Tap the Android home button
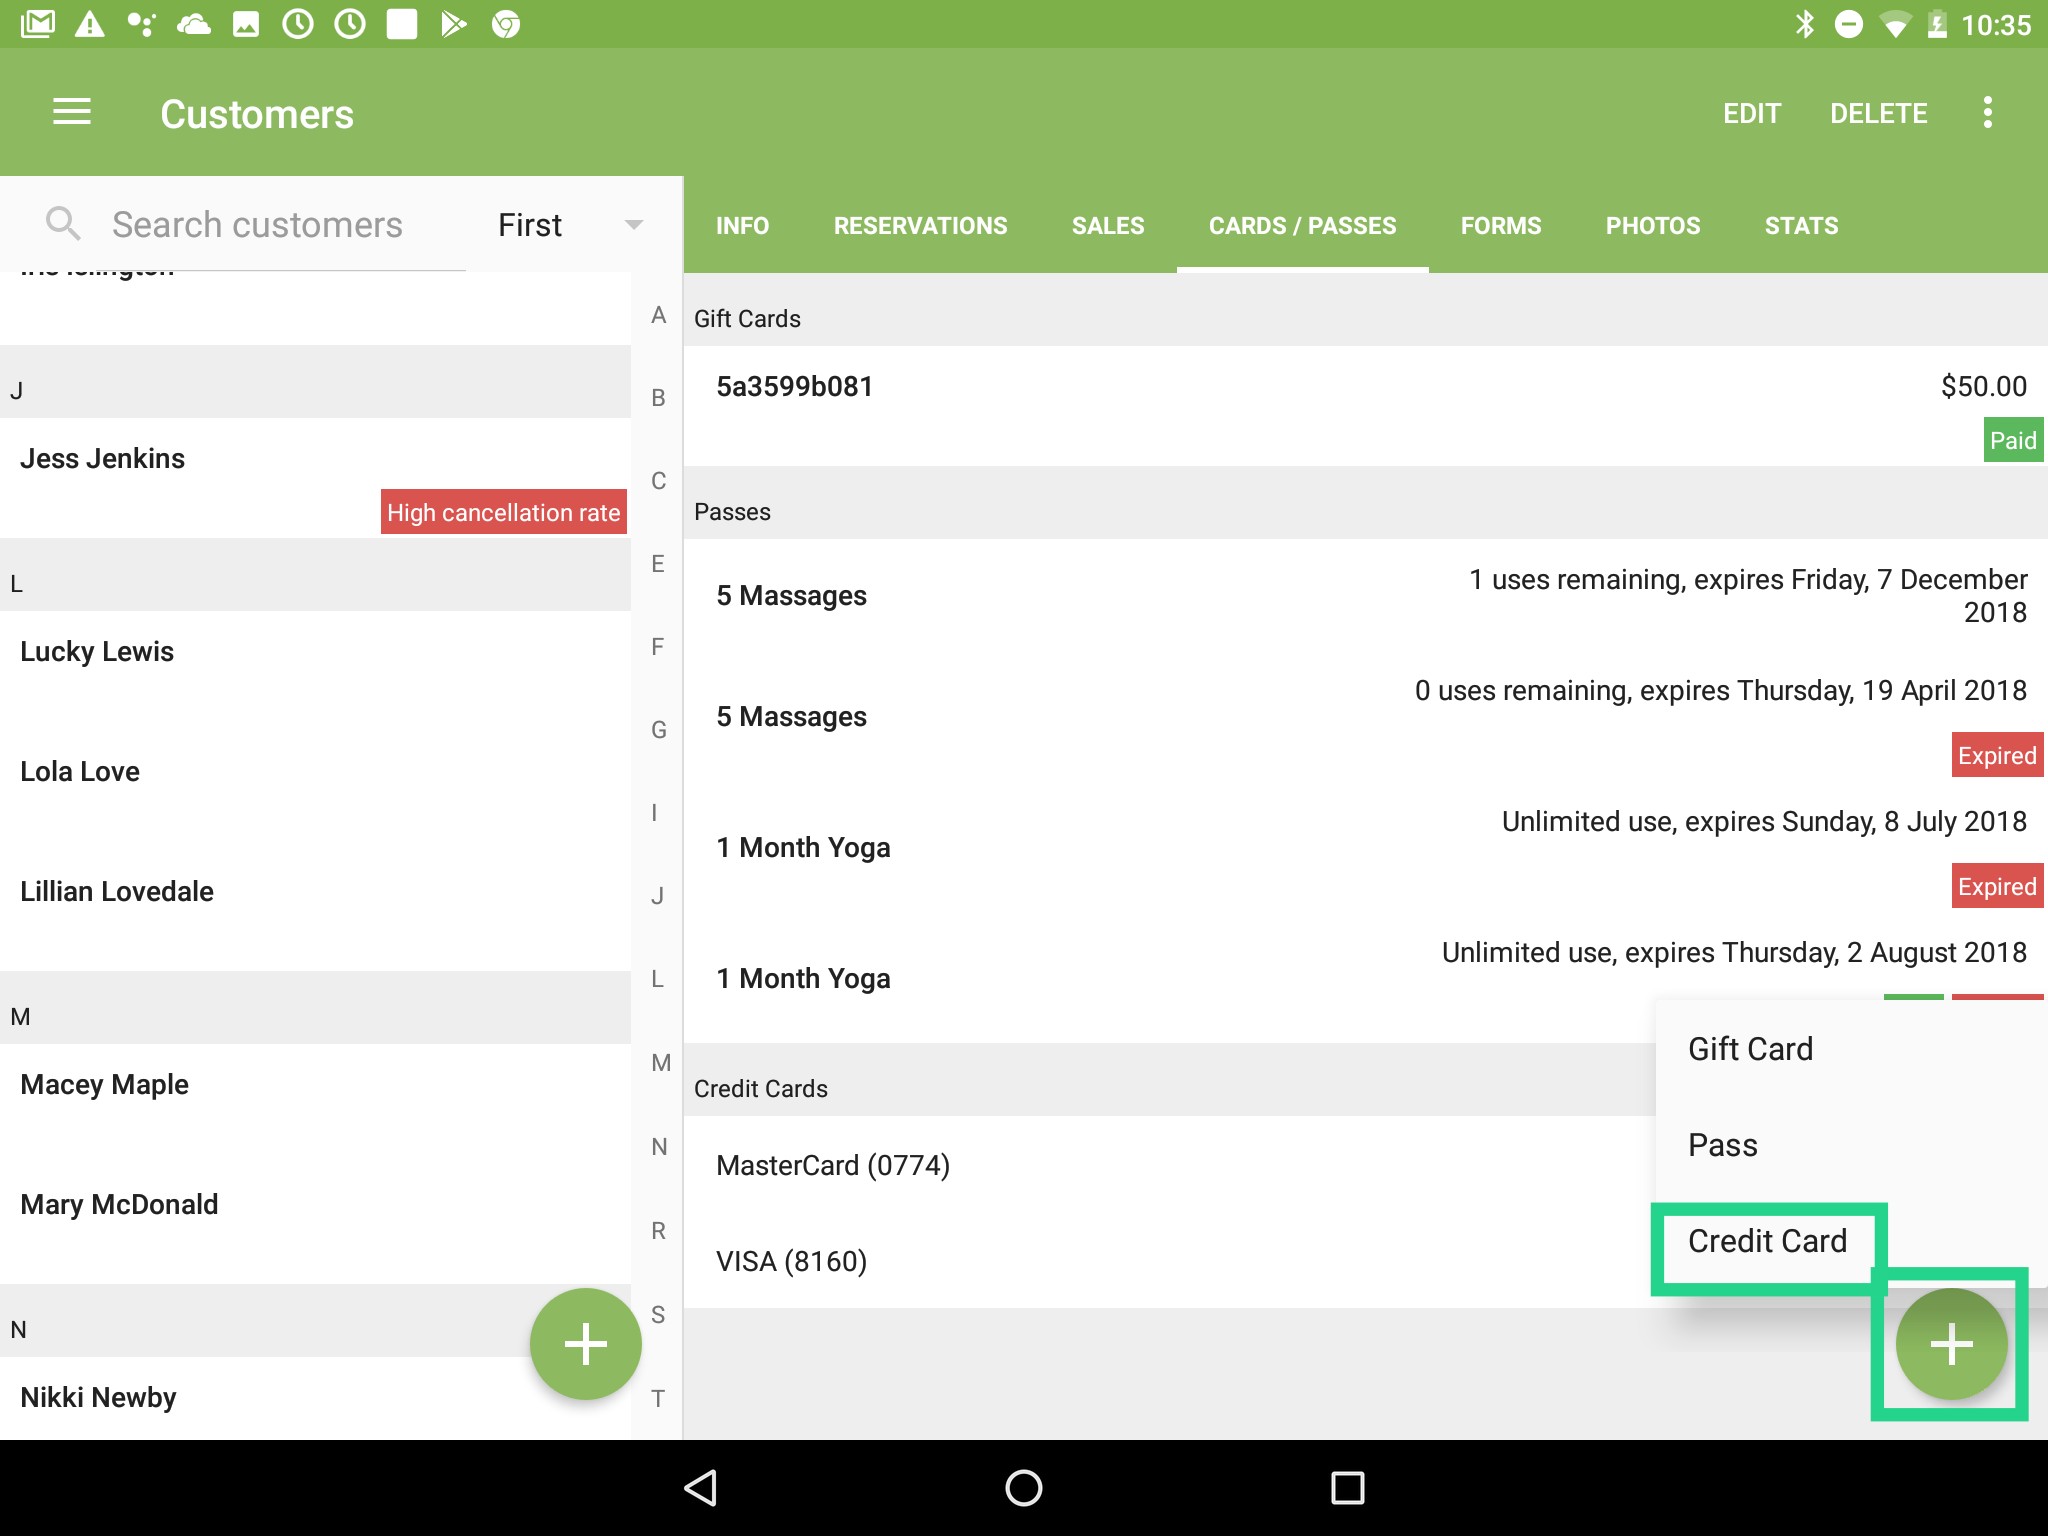This screenshot has width=2048, height=1536. point(1023,1488)
